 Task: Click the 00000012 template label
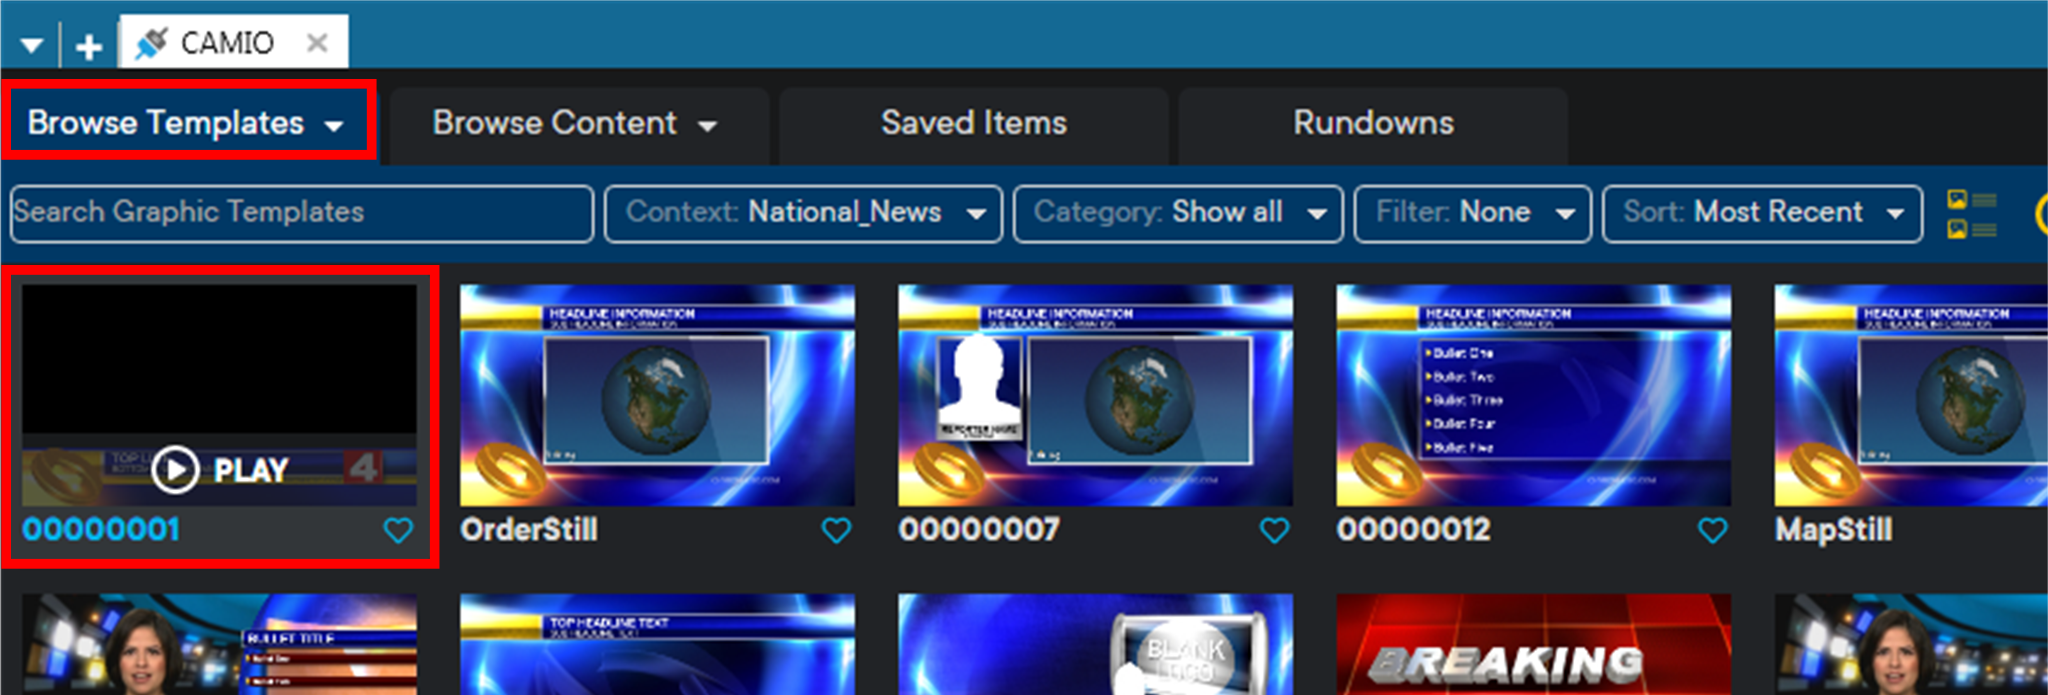tap(1413, 529)
